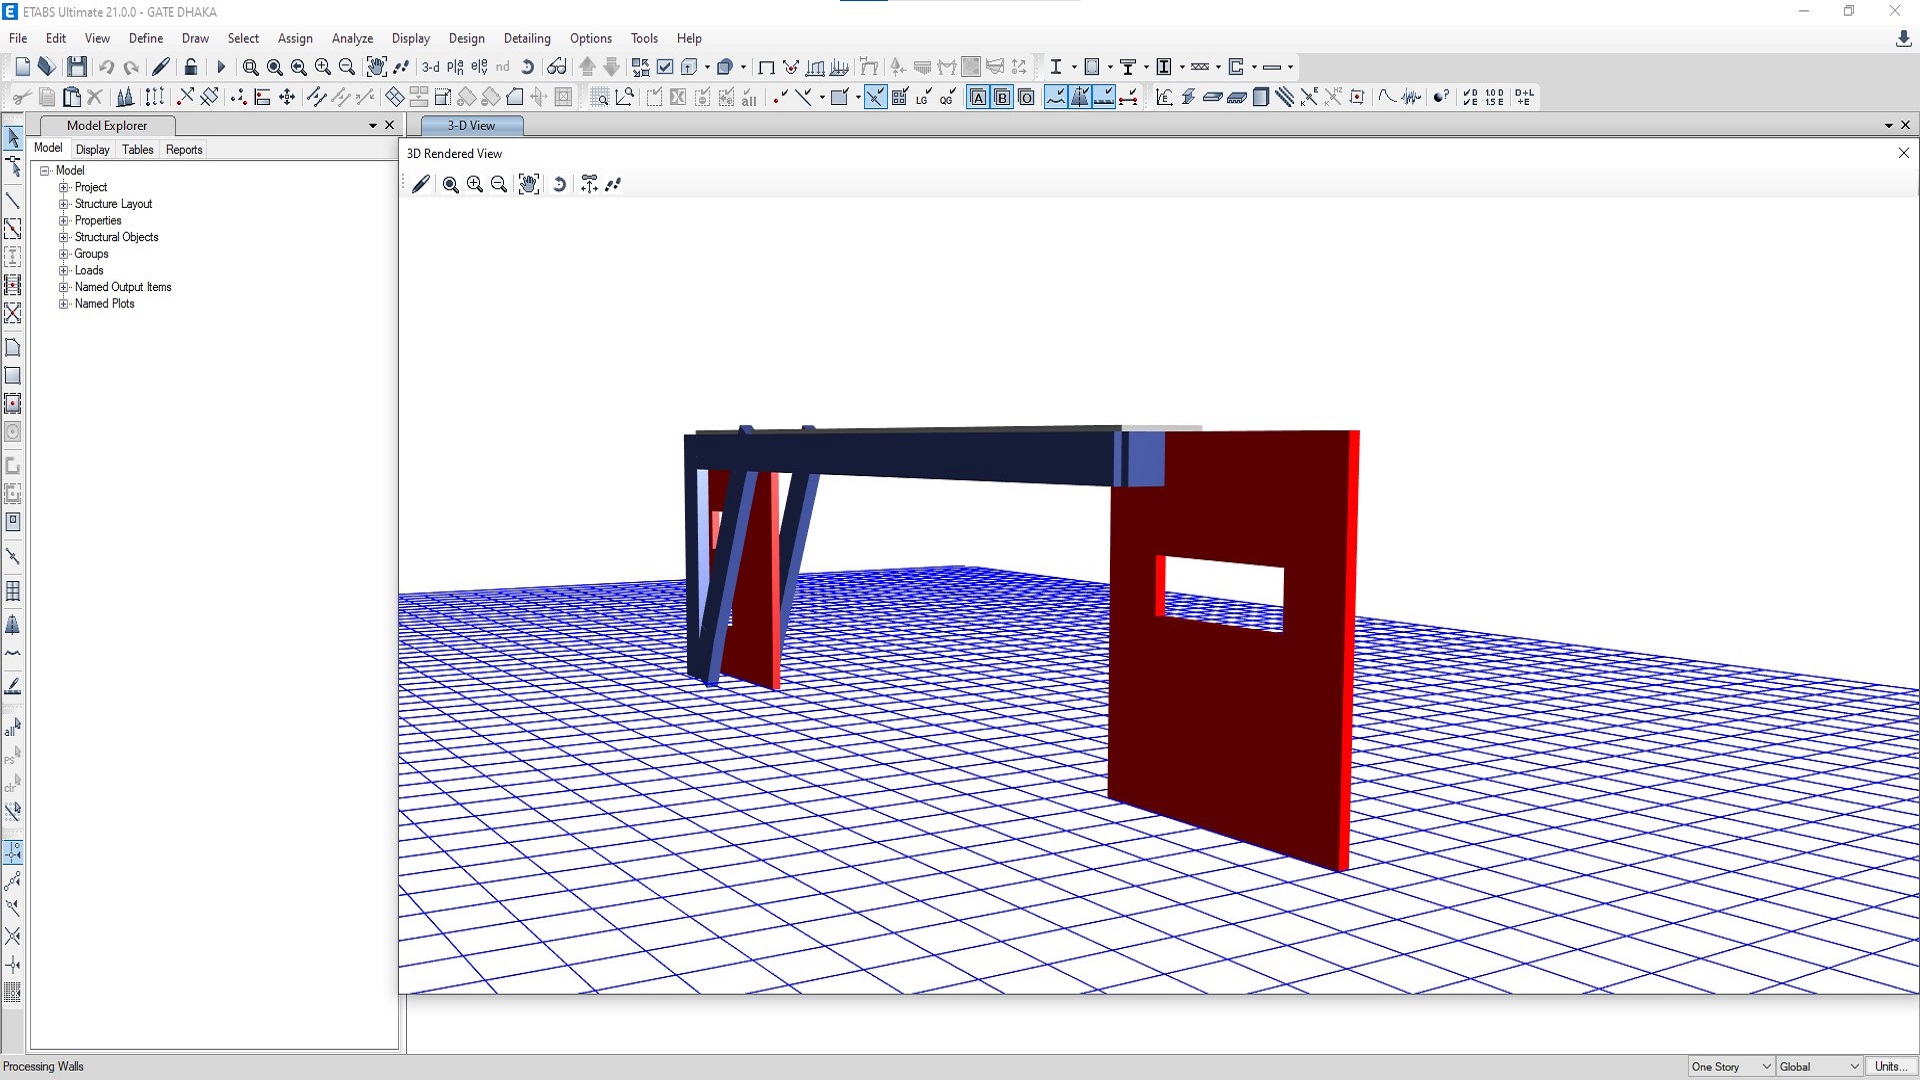The height and width of the screenshot is (1080, 1920).
Task: Close the 3D Rendered View panel
Action: pyautogui.click(x=1903, y=153)
